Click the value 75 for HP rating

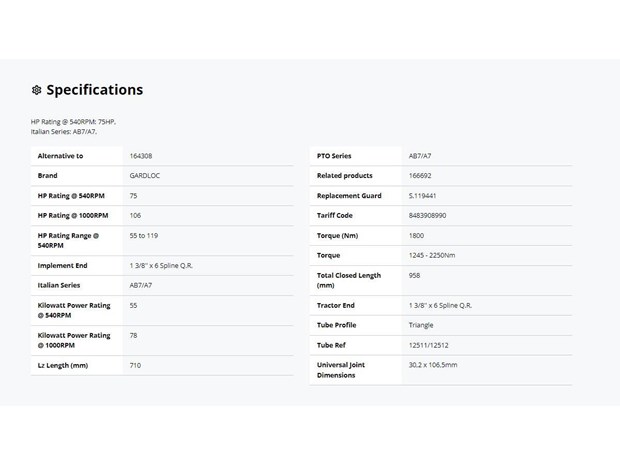(133, 196)
